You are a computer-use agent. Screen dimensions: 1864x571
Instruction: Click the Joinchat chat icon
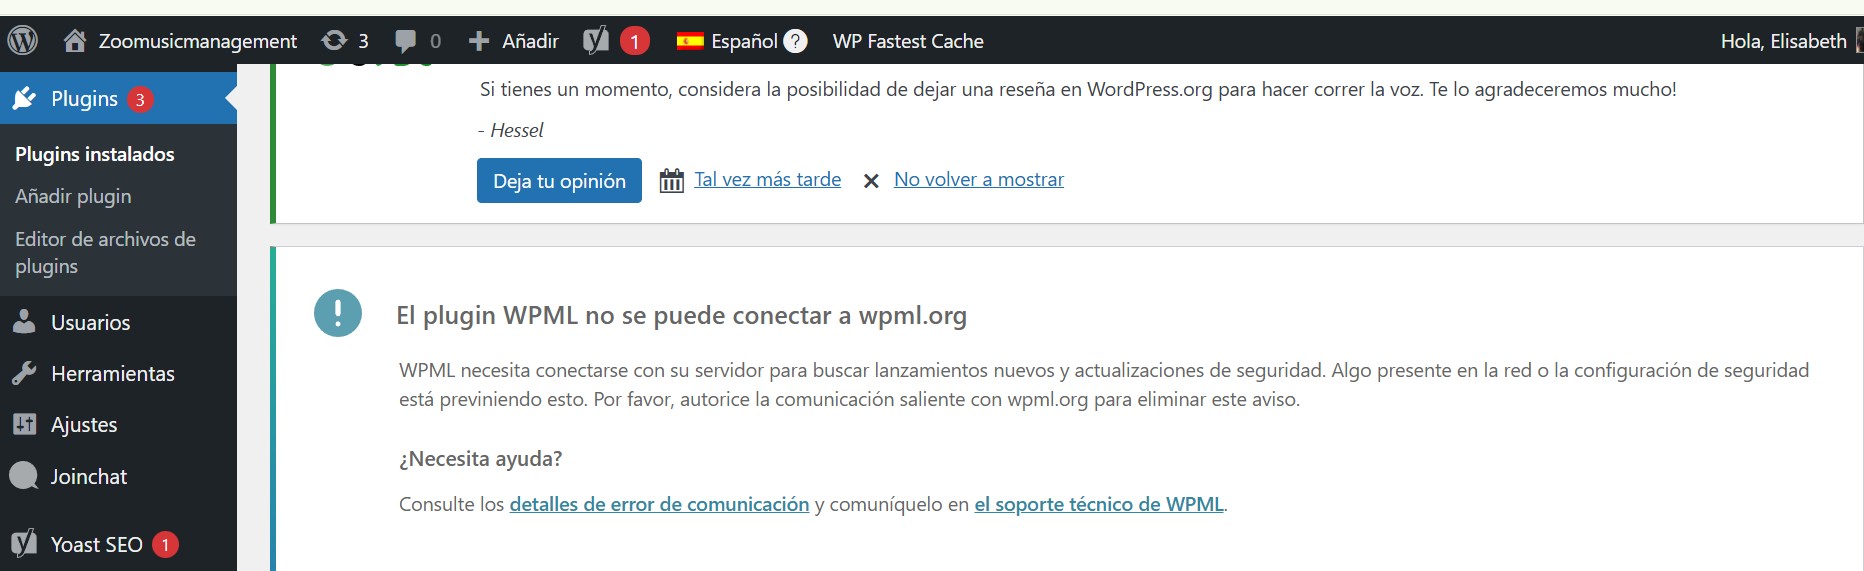click(x=24, y=475)
